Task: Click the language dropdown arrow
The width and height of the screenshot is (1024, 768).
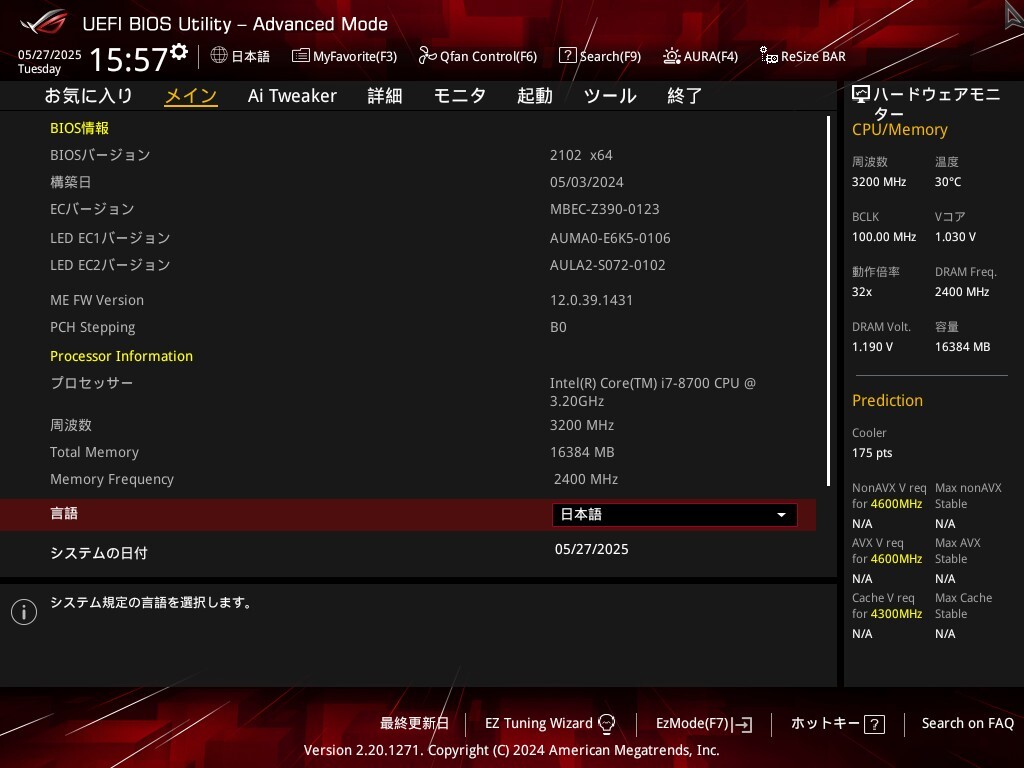Action: pyautogui.click(x=781, y=515)
